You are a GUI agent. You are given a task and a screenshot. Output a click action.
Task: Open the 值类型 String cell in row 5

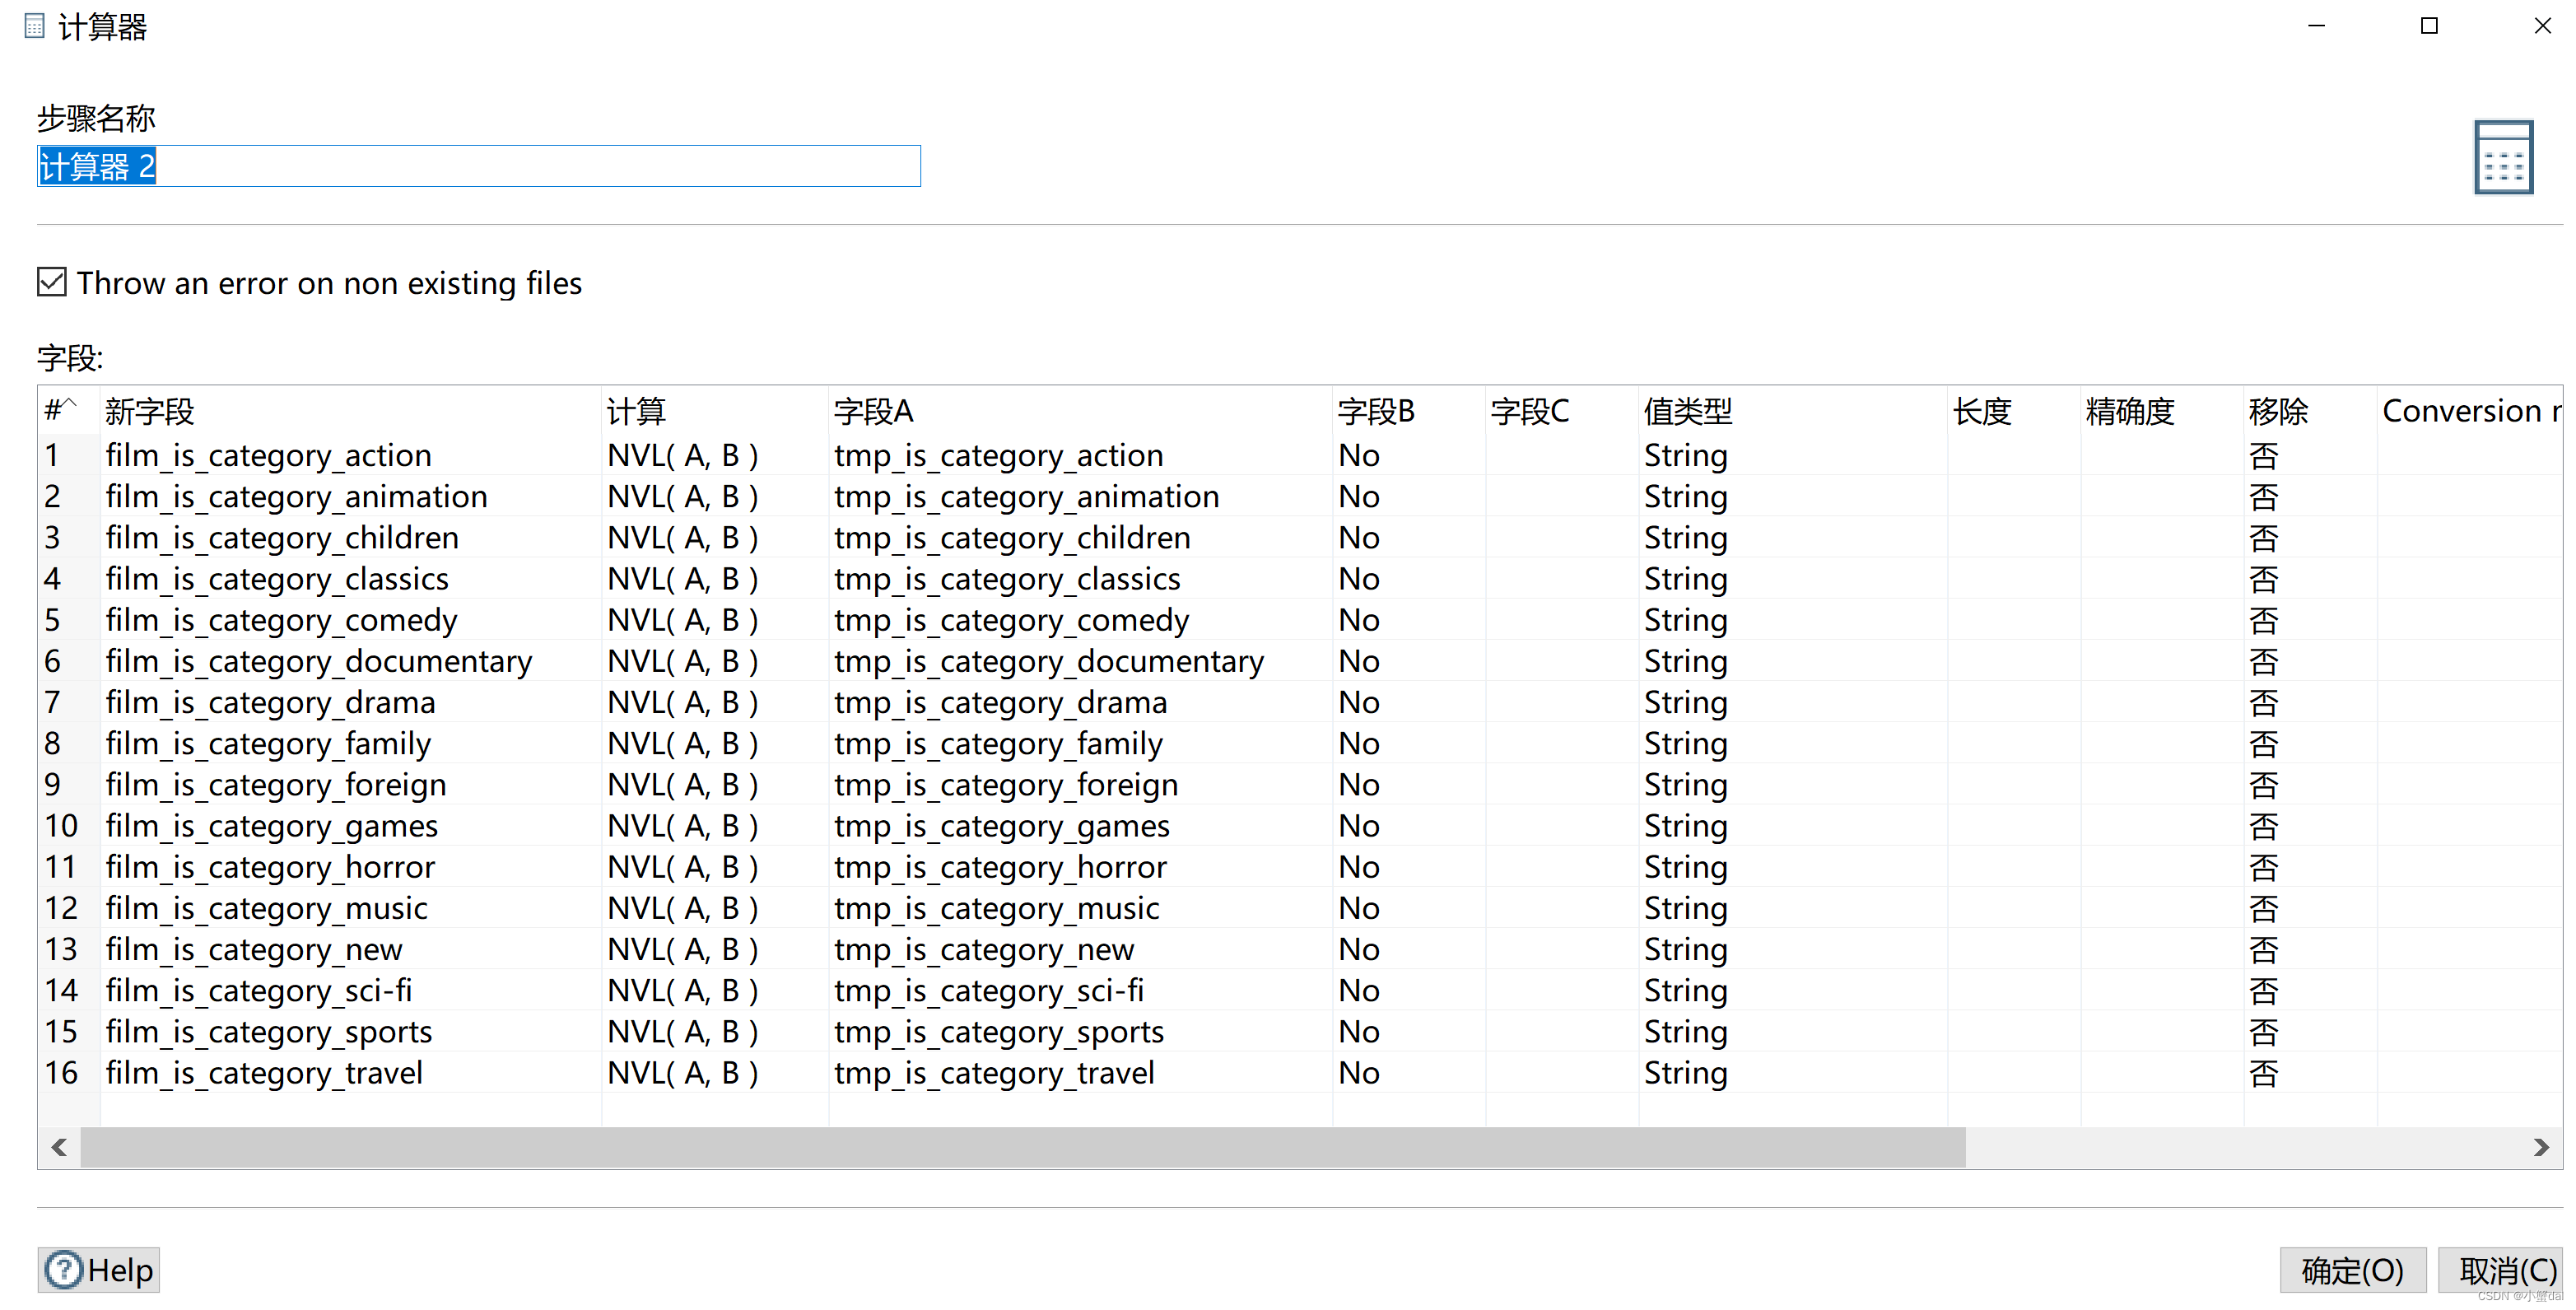coord(1685,621)
